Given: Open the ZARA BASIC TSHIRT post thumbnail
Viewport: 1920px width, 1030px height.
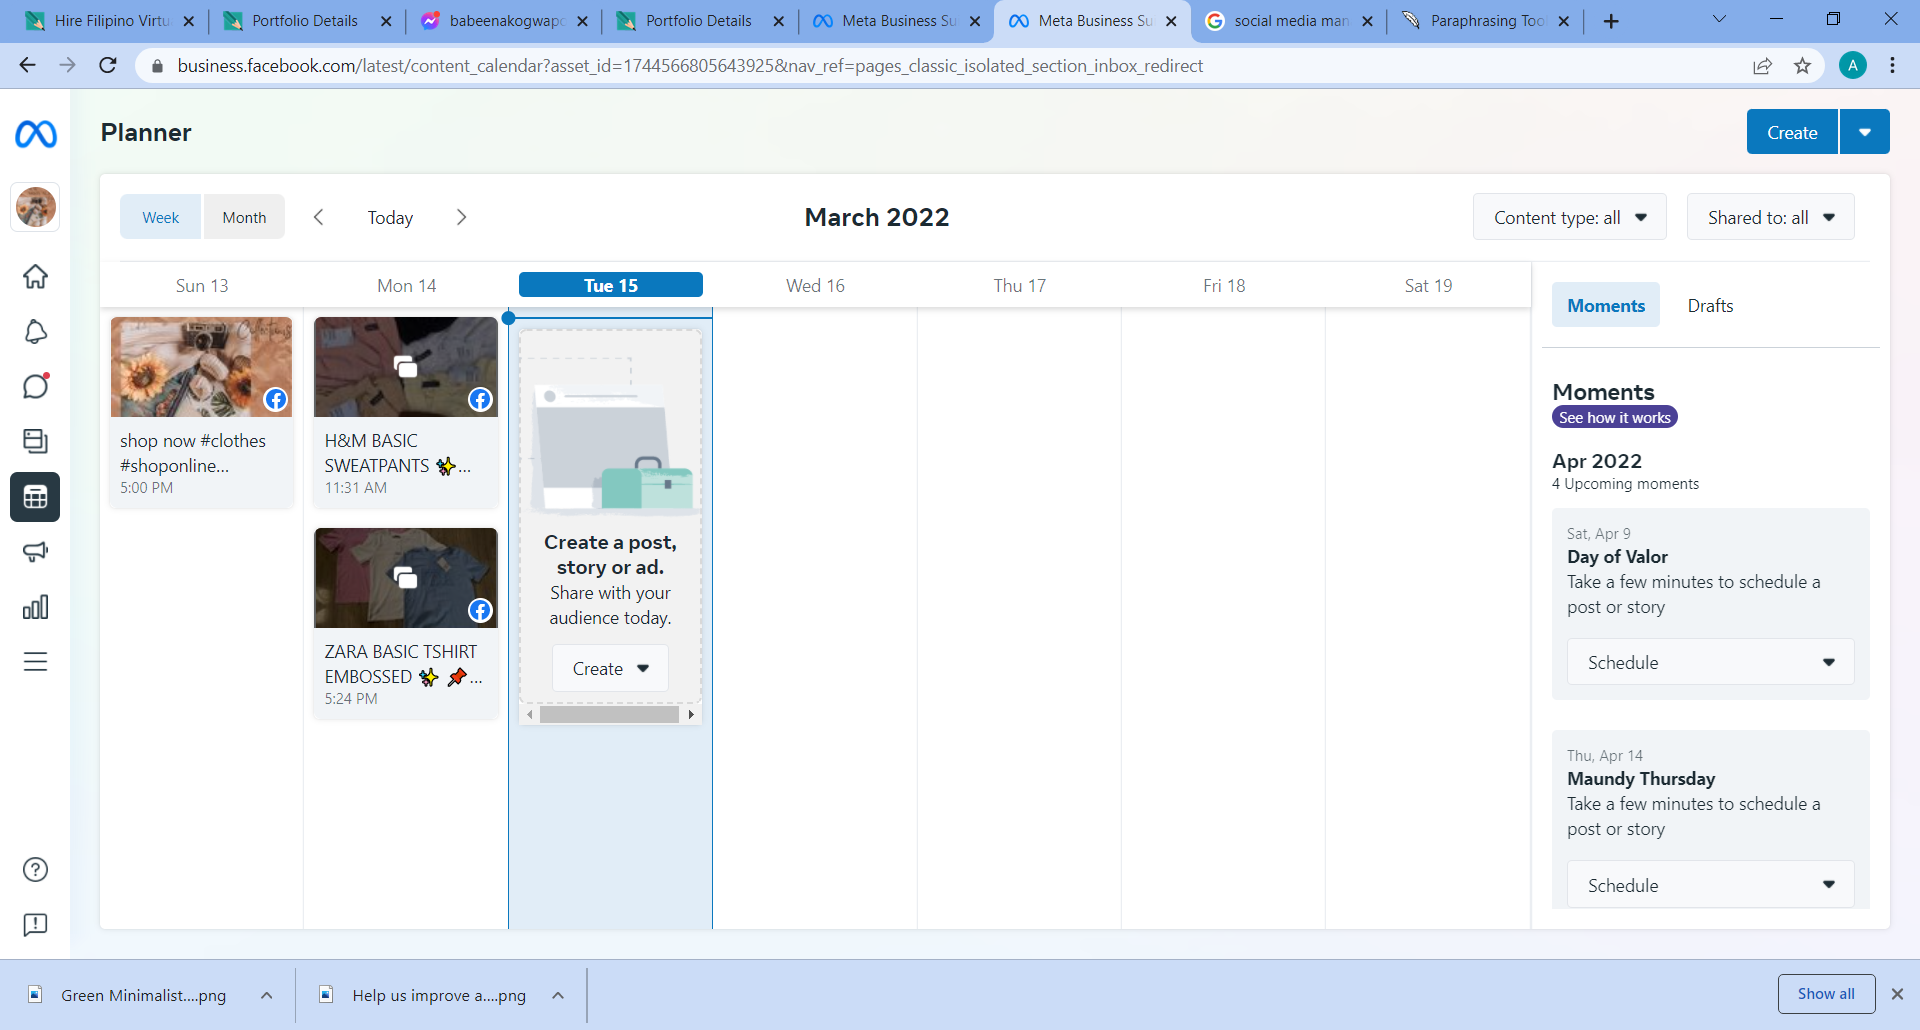Looking at the screenshot, I should [x=405, y=578].
